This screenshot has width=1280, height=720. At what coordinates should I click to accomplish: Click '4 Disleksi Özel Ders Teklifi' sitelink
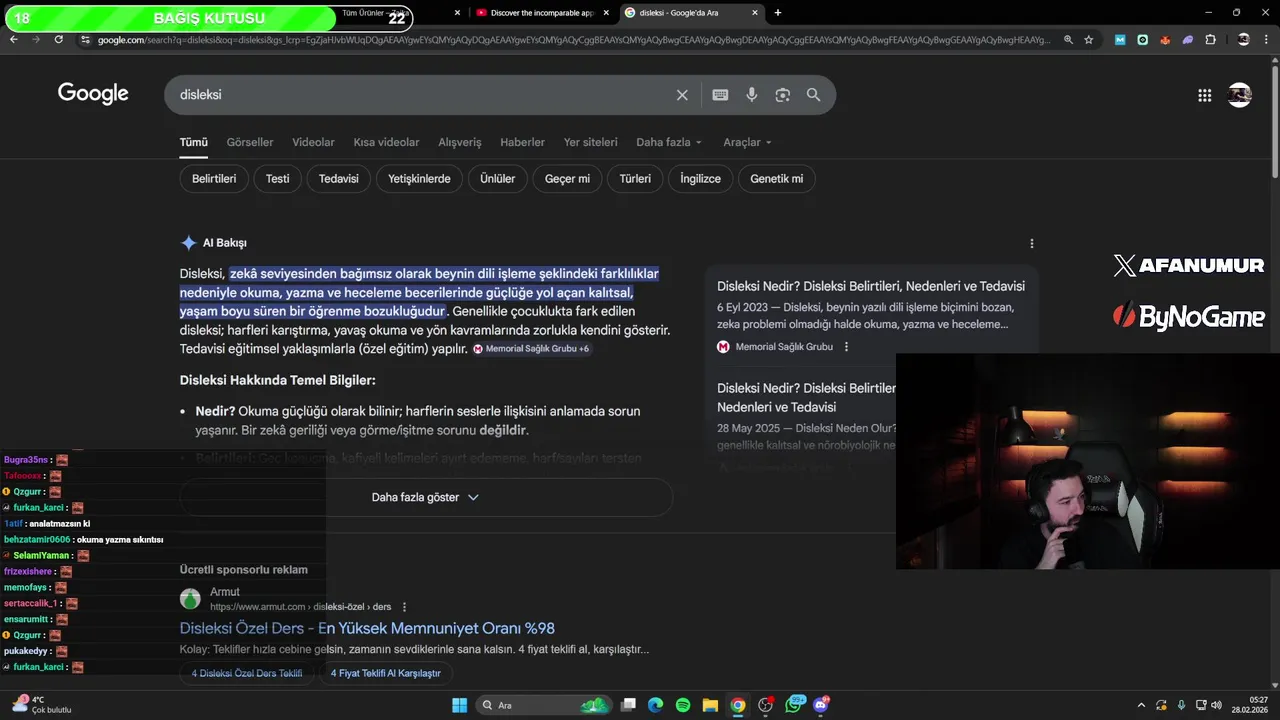[x=247, y=673]
